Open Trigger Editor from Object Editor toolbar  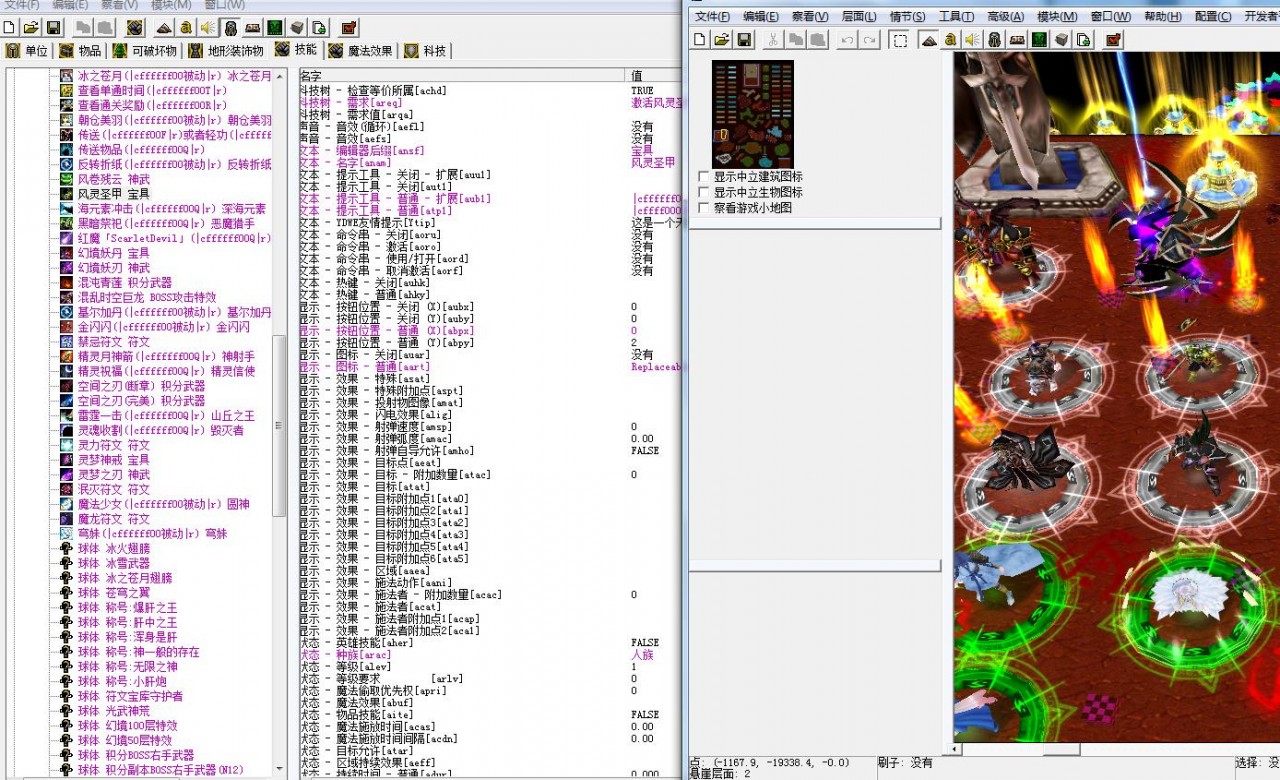pyautogui.click(x=187, y=27)
